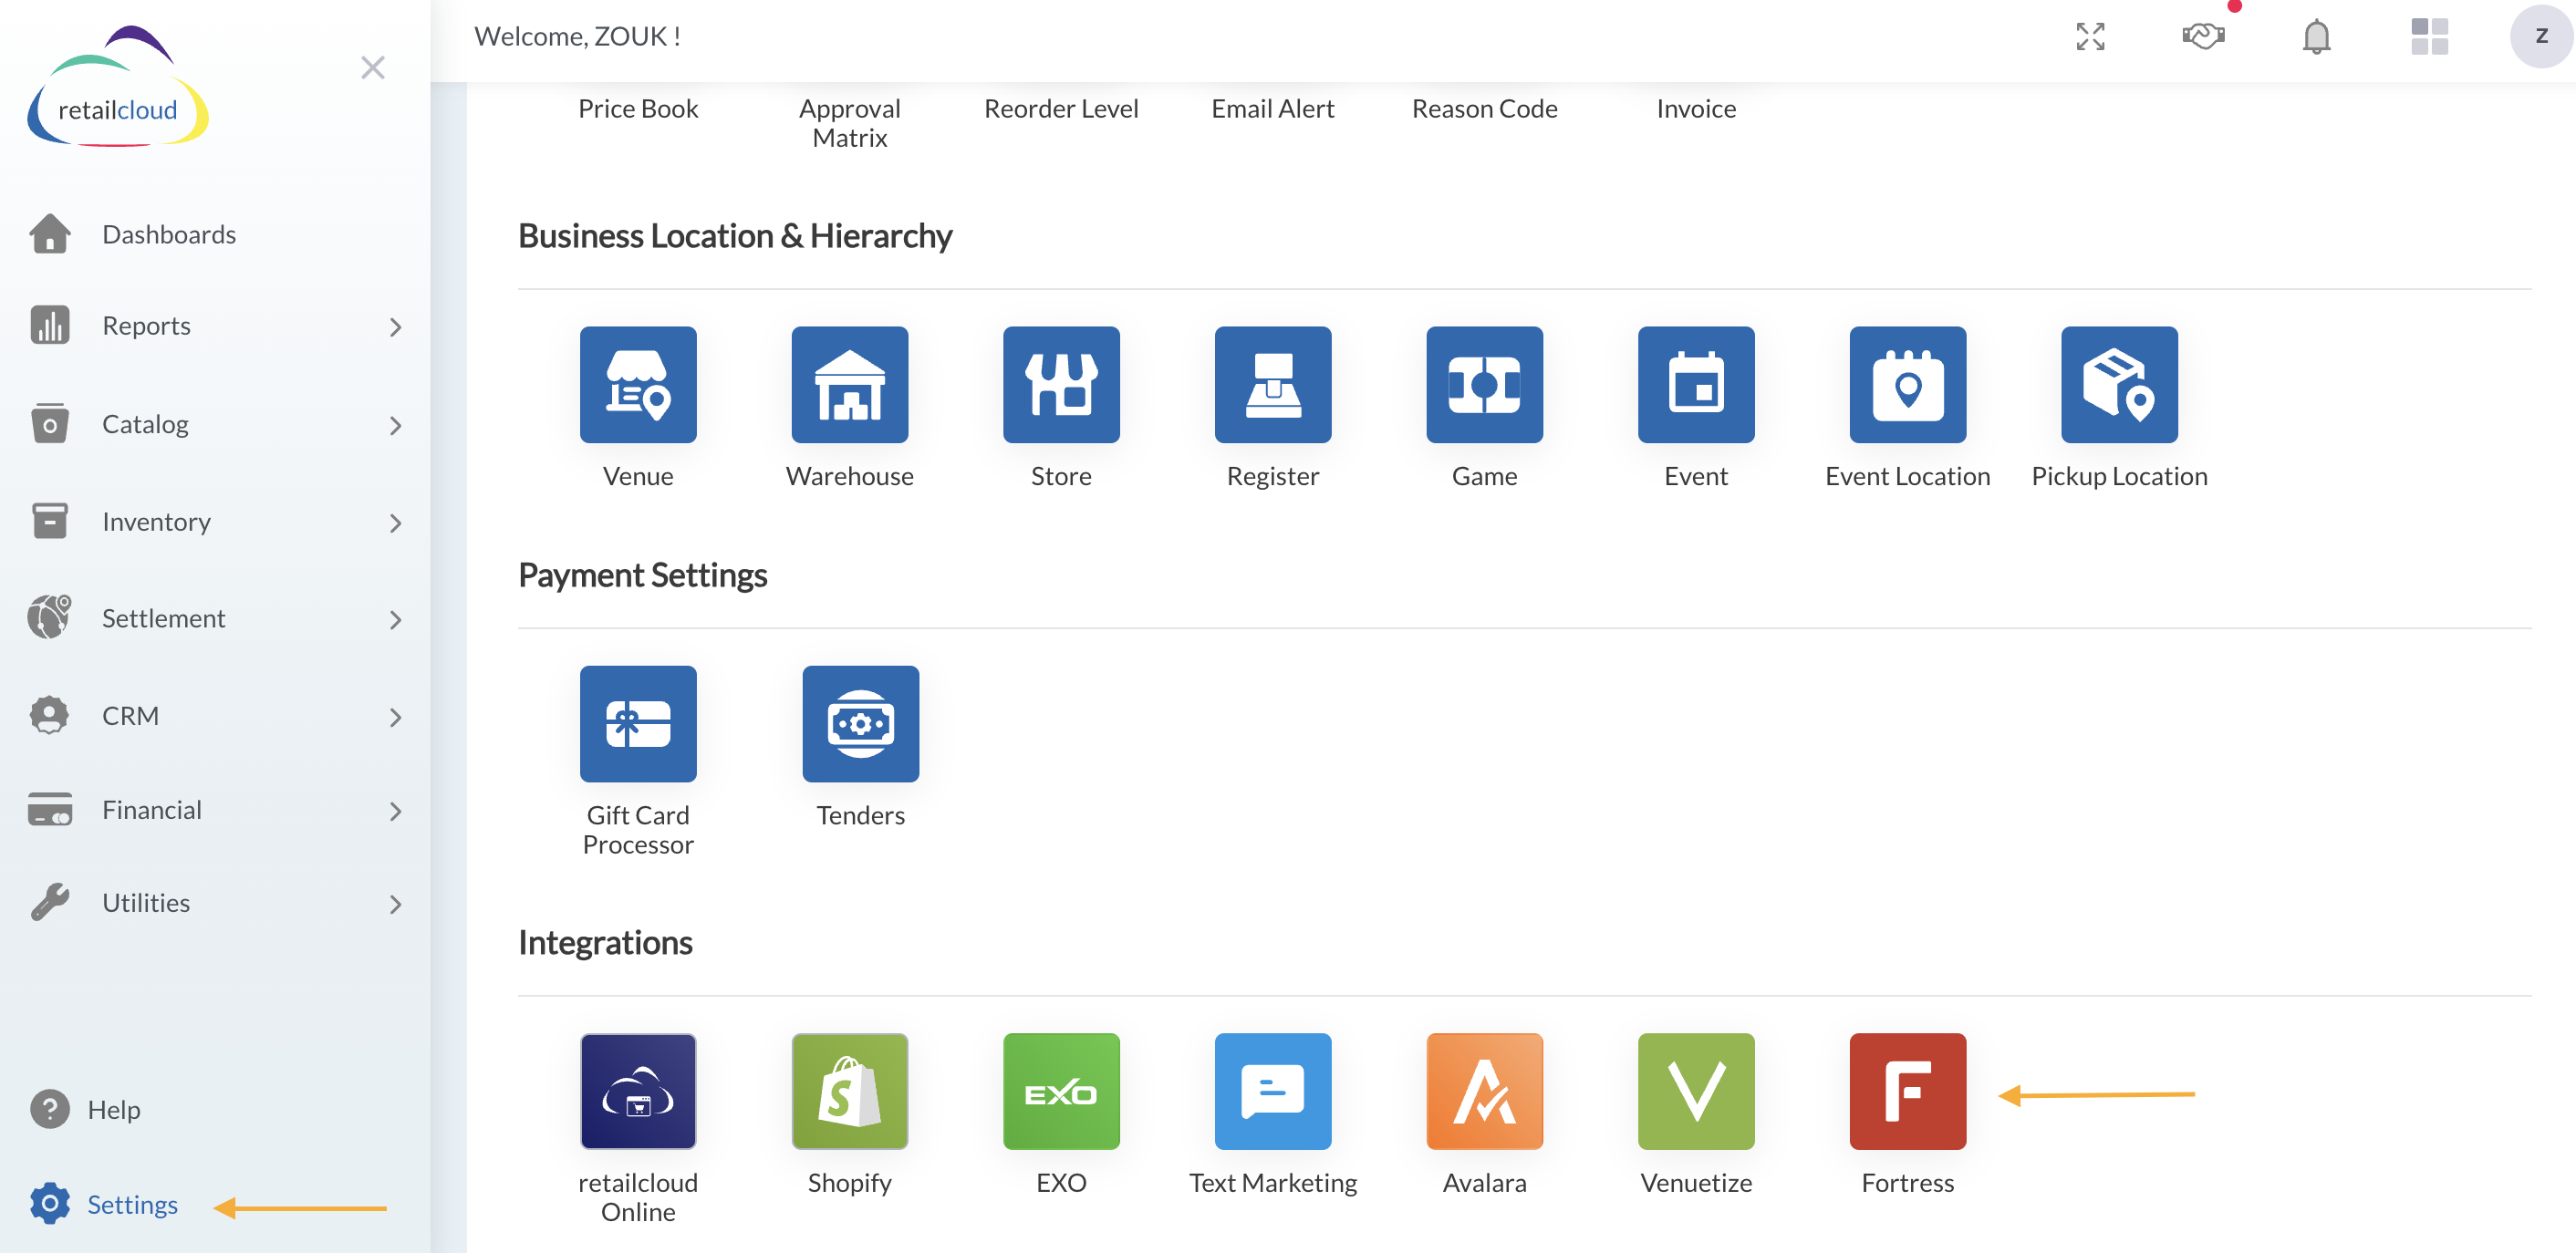2576x1253 pixels.
Task: Expand the CRM chevron
Action: point(396,717)
